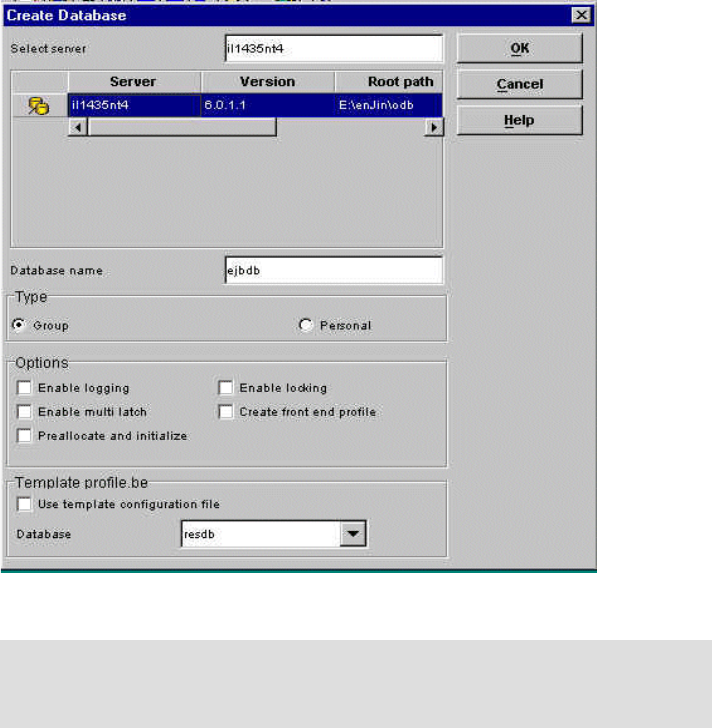Open the Database dropdown arrow showing resdb

353,534
